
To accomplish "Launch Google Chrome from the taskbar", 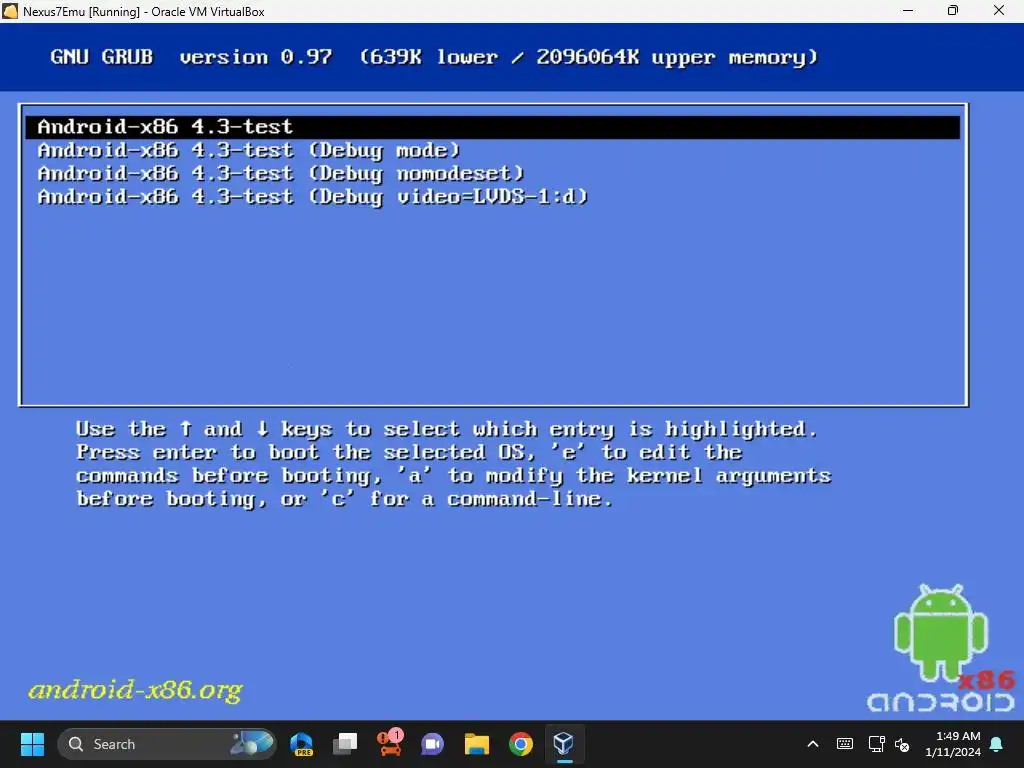I will point(520,744).
